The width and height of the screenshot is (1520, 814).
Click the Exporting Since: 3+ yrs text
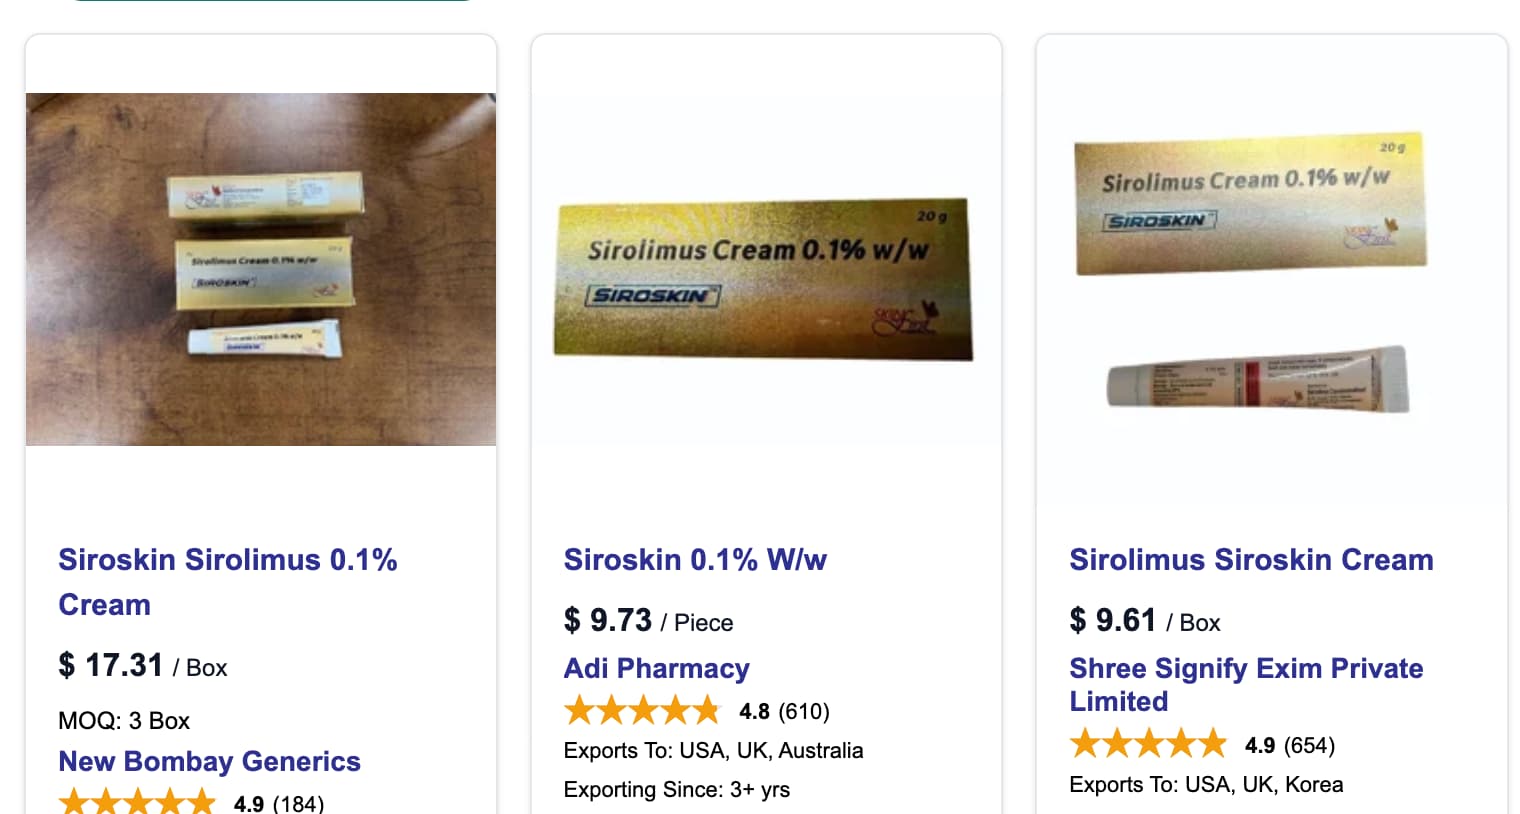click(676, 790)
